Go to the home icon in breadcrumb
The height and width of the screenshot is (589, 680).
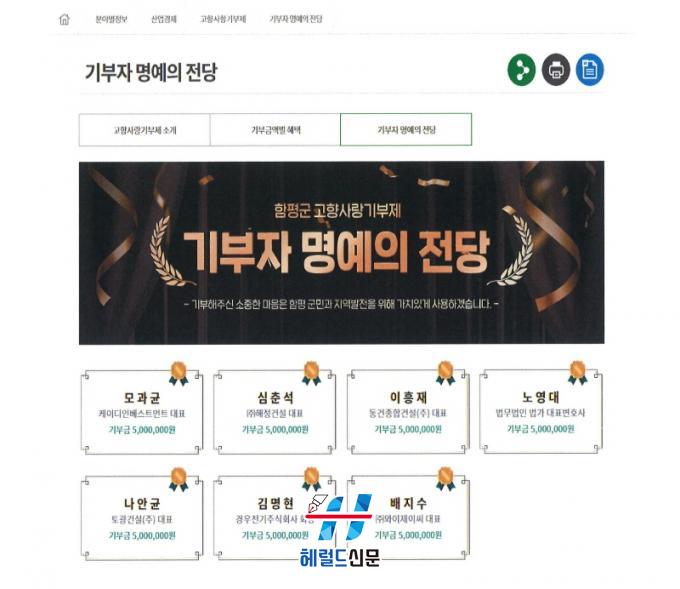click(x=64, y=19)
